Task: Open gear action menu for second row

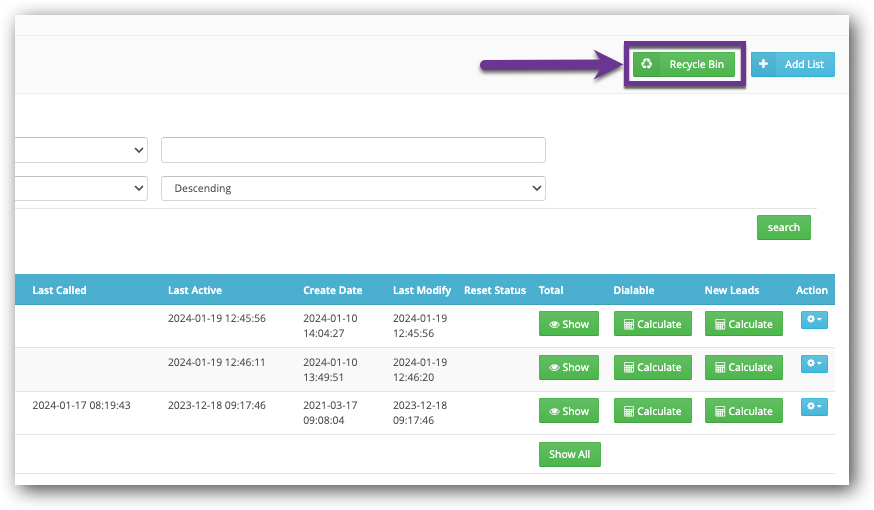Action: [x=814, y=364]
